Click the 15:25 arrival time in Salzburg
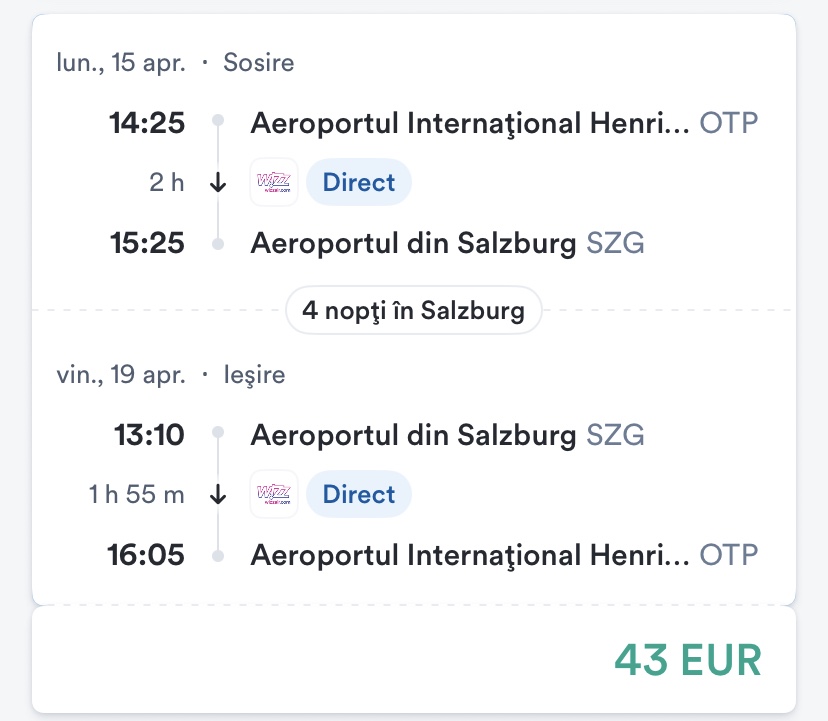This screenshot has height=721, width=828. [x=147, y=243]
